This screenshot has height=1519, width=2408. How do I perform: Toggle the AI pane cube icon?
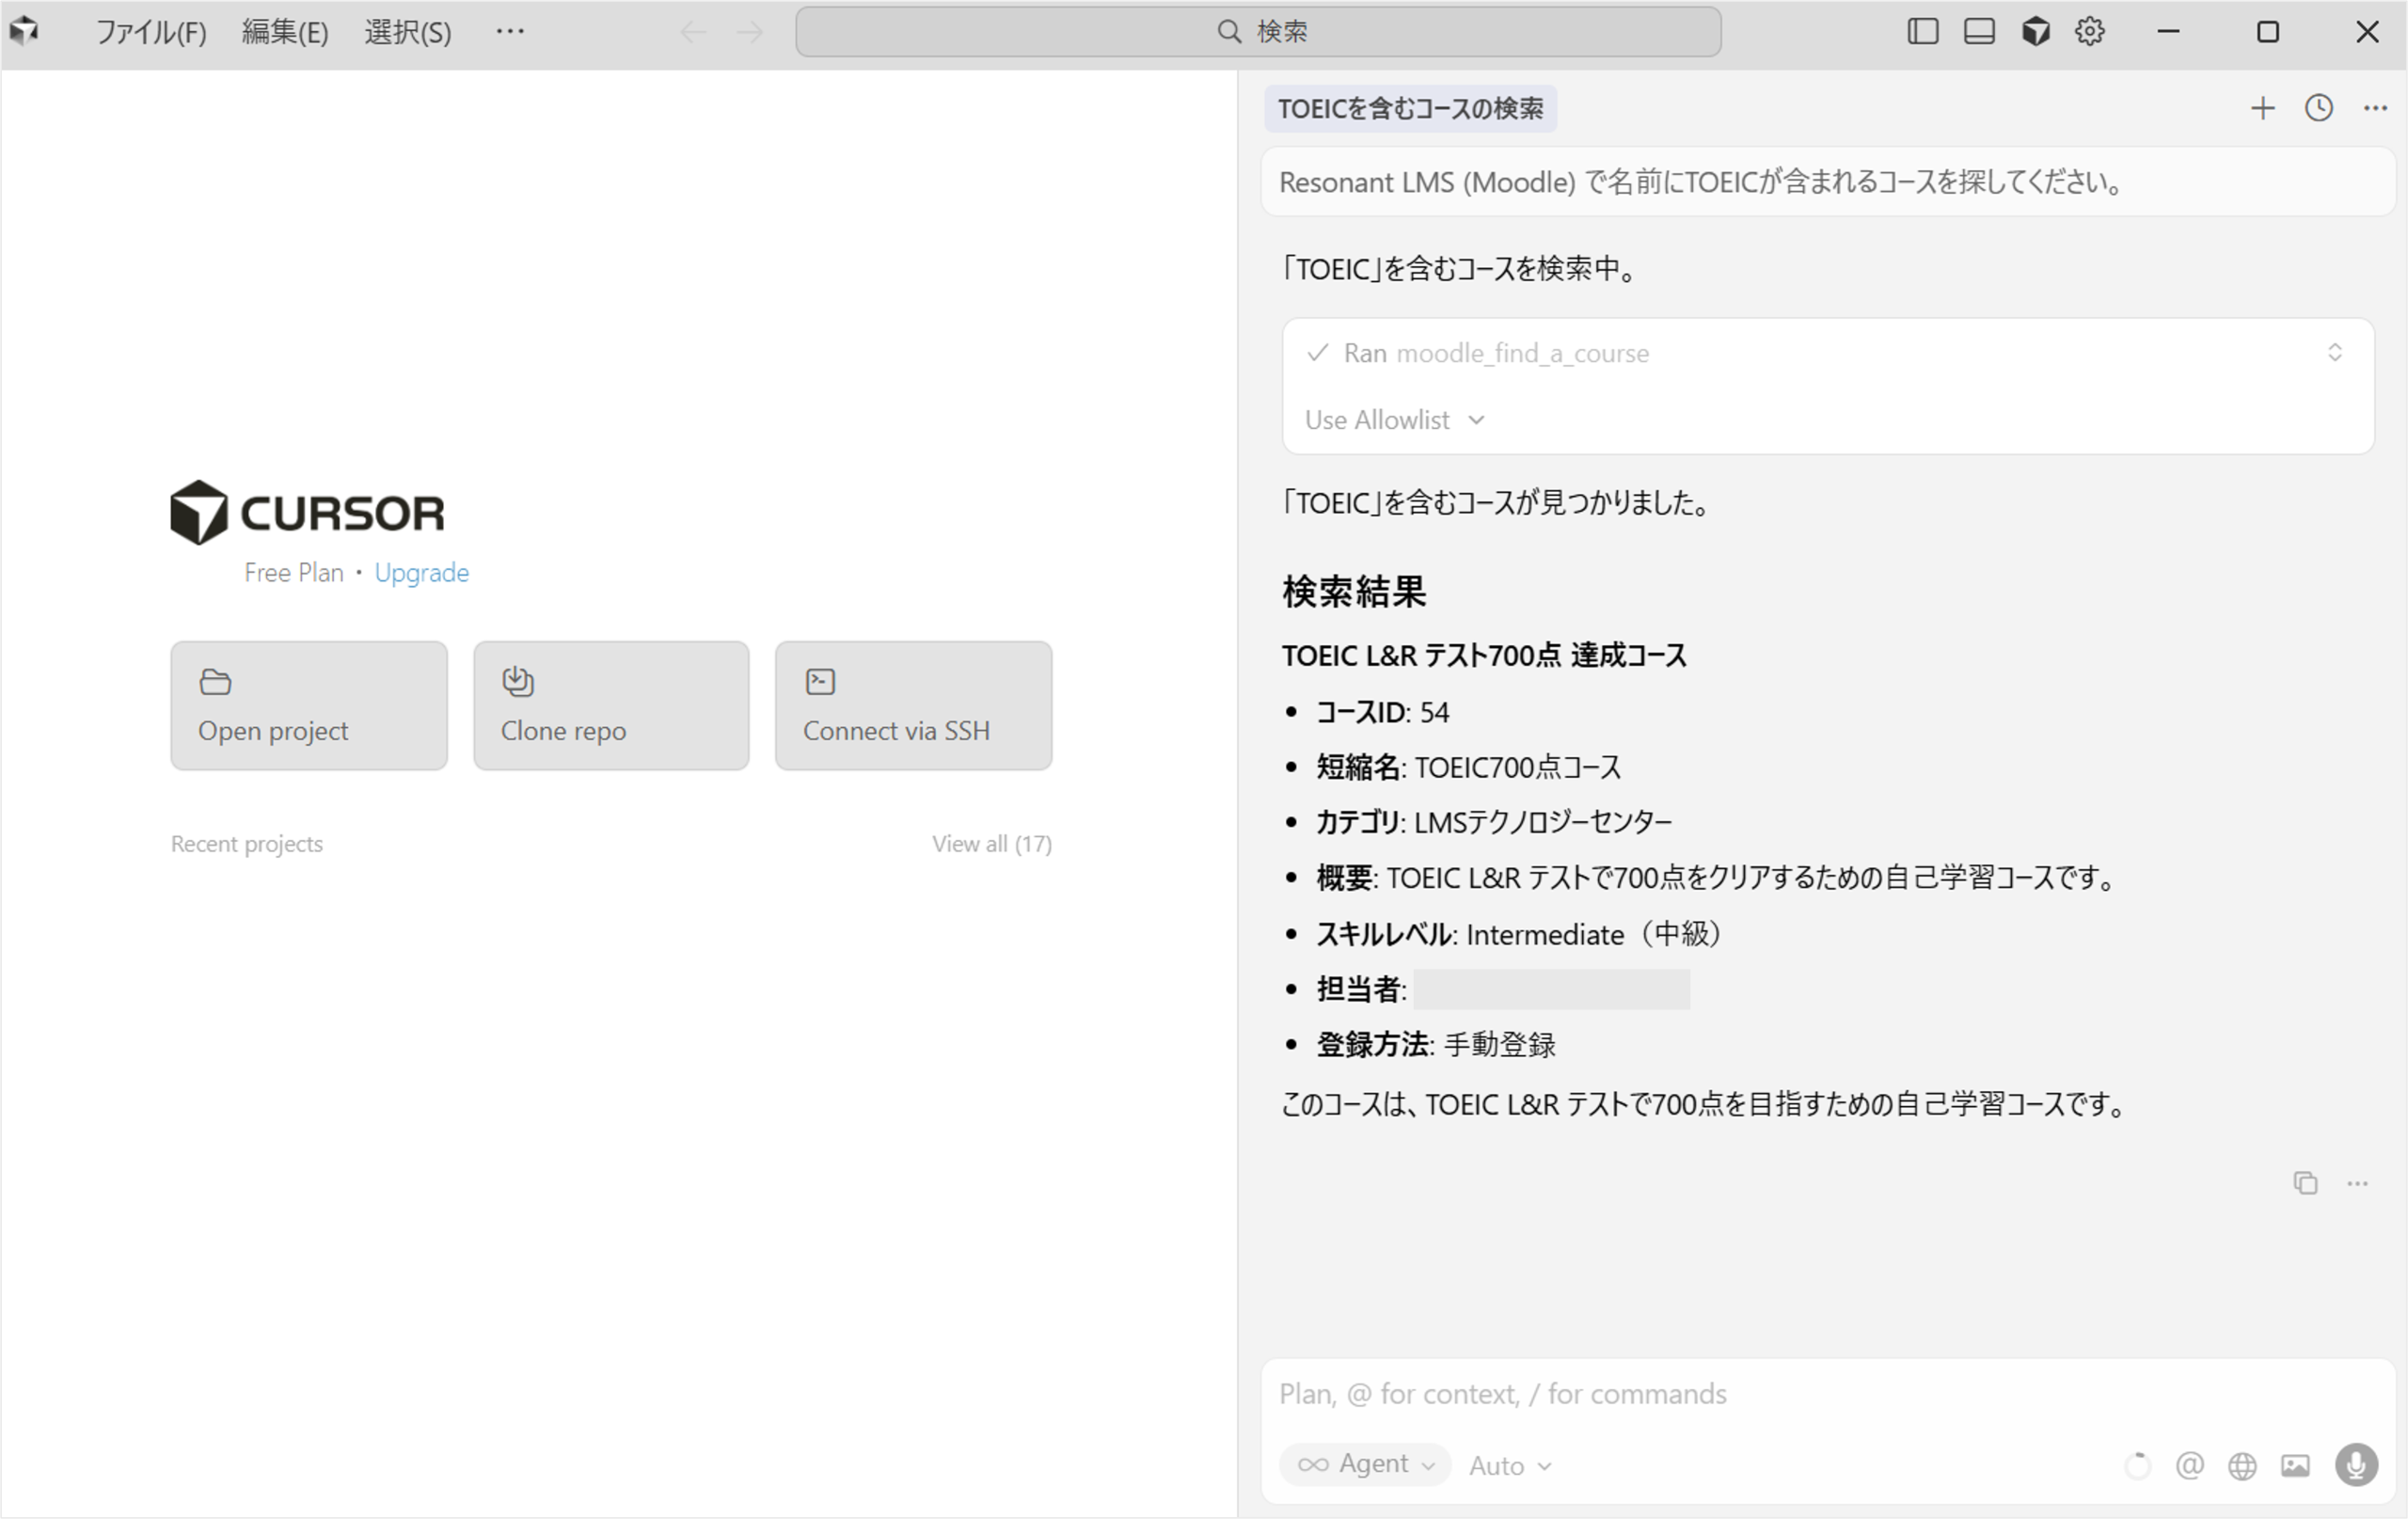[x=2035, y=32]
